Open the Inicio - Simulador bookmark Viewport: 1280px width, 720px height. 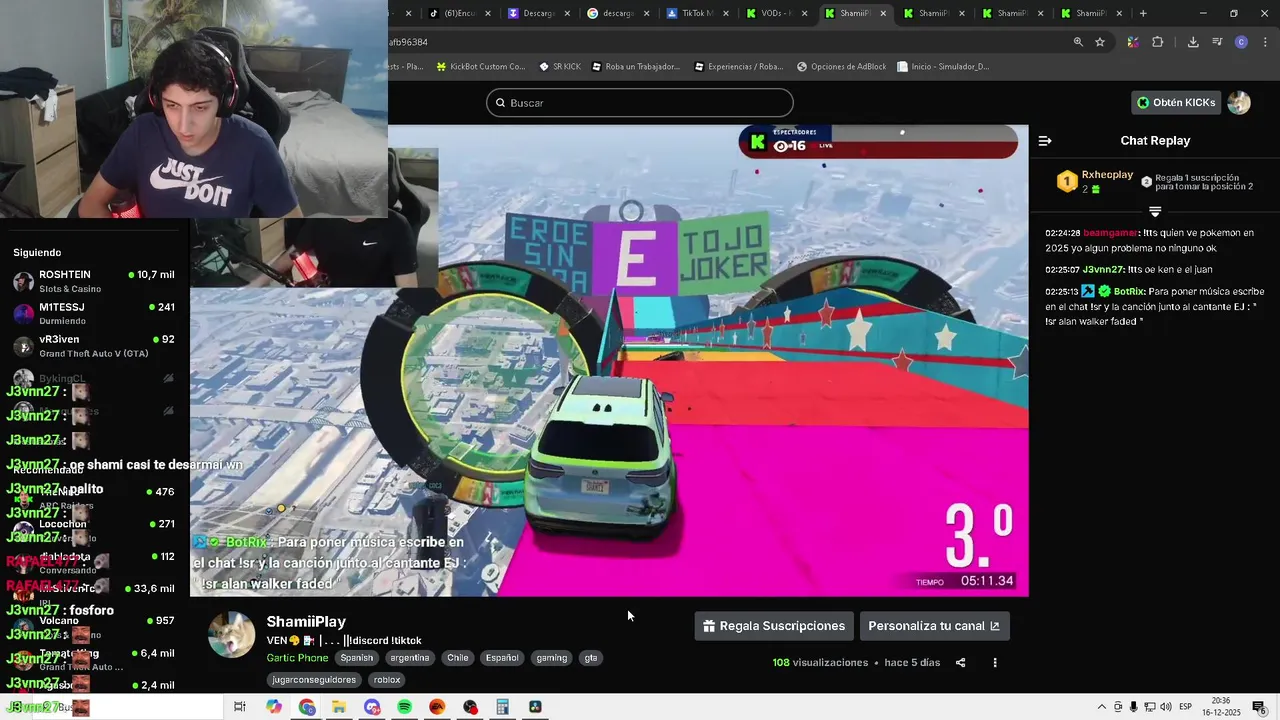click(x=943, y=67)
